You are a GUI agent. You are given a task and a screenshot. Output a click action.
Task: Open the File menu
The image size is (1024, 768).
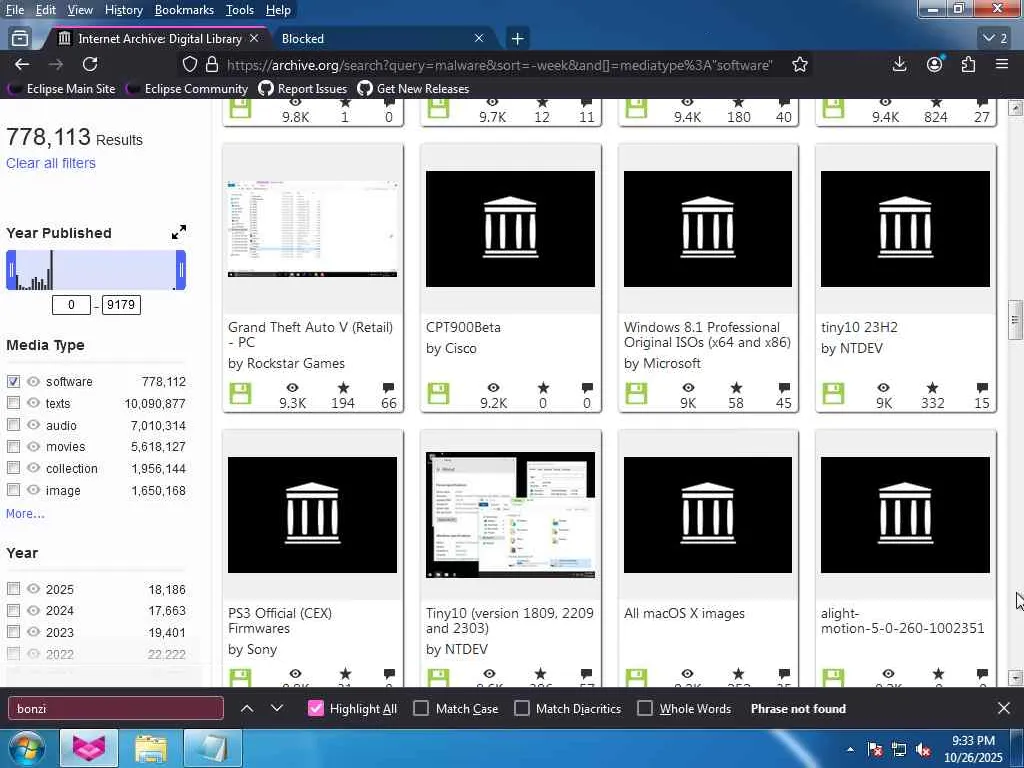pos(15,10)
